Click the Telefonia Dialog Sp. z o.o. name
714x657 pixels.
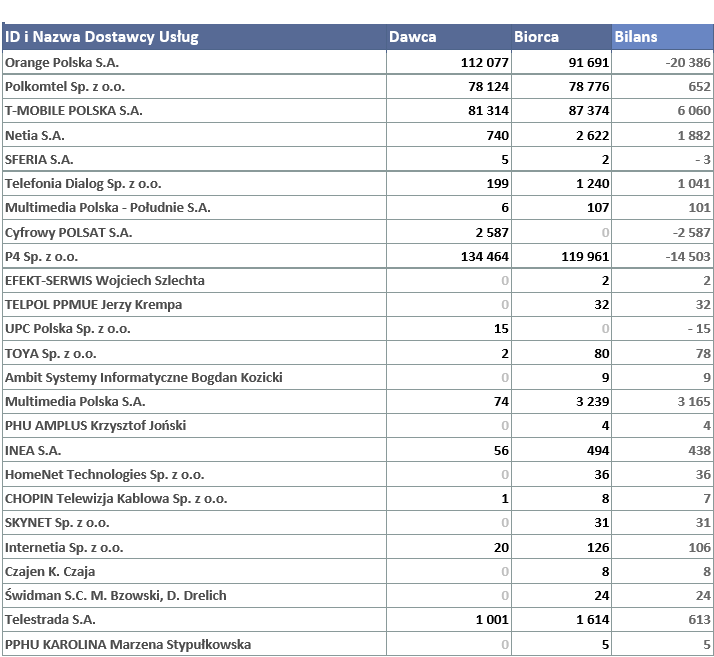tap(83, 184)
